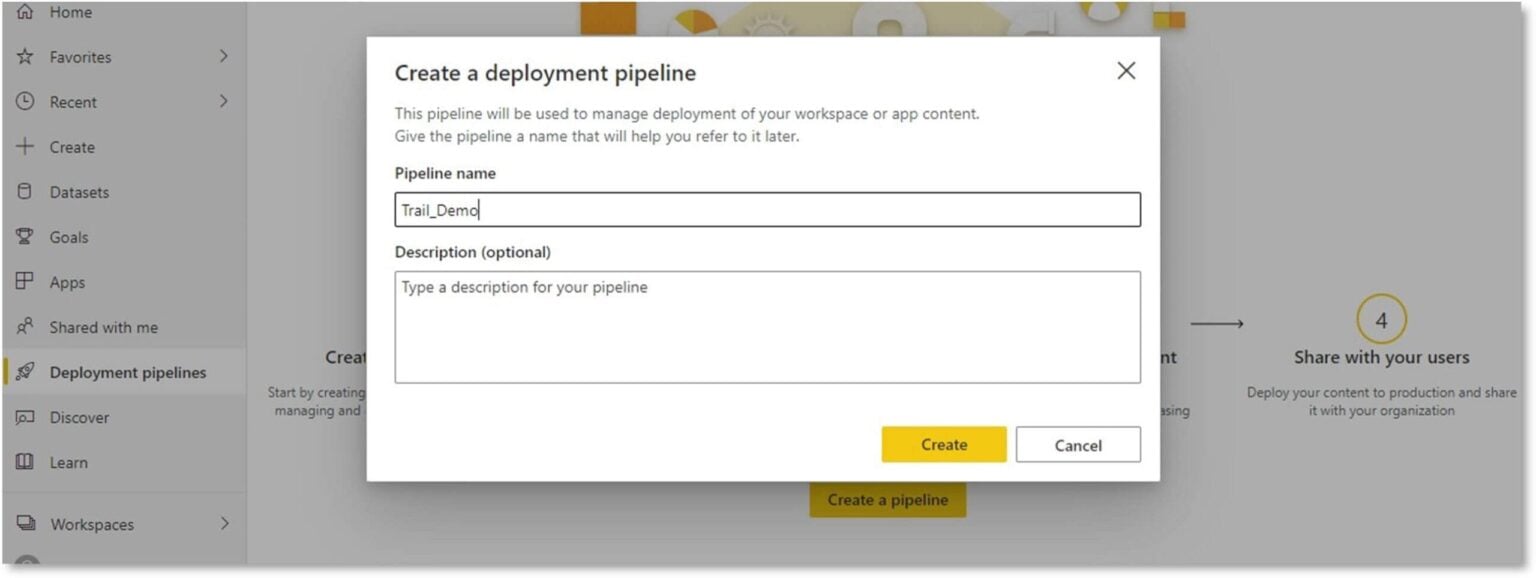Expand the Workspaces panel

[222, 524]
